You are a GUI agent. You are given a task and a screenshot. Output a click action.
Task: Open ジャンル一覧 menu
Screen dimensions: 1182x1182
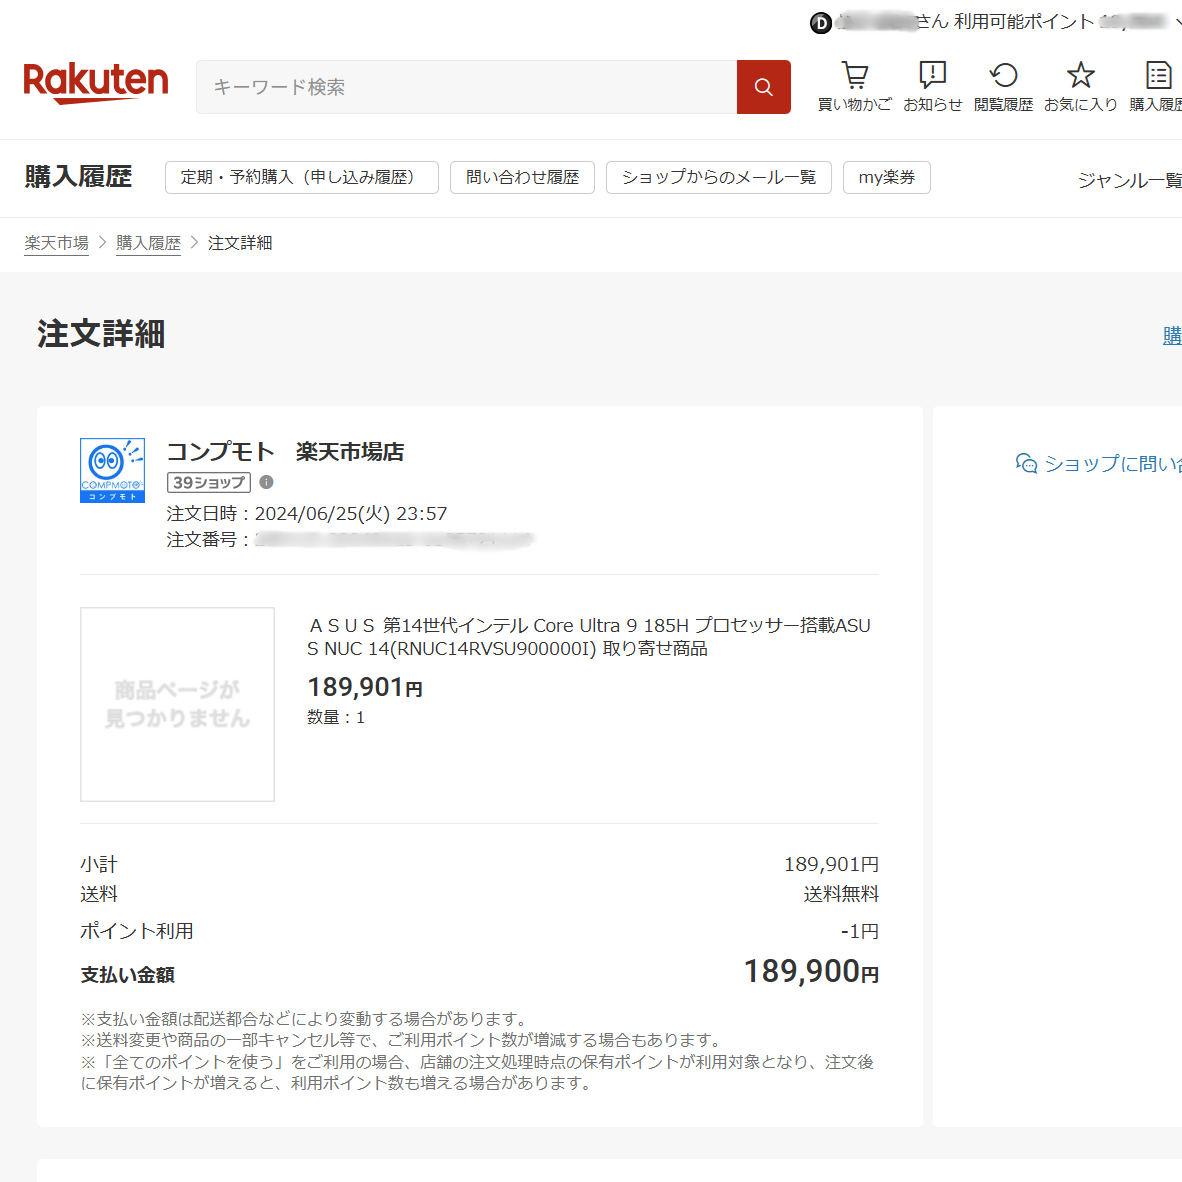tap(1129, 180)
